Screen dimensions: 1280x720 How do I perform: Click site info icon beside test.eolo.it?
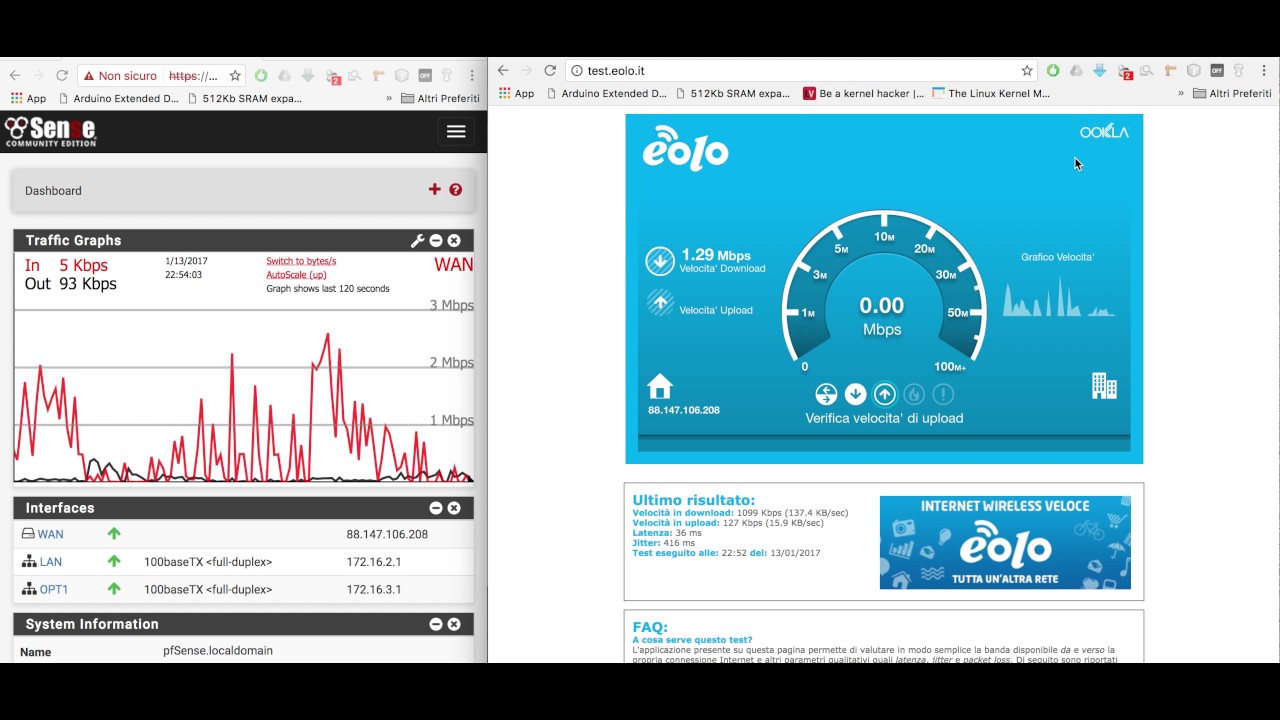[x=577, y=71]
